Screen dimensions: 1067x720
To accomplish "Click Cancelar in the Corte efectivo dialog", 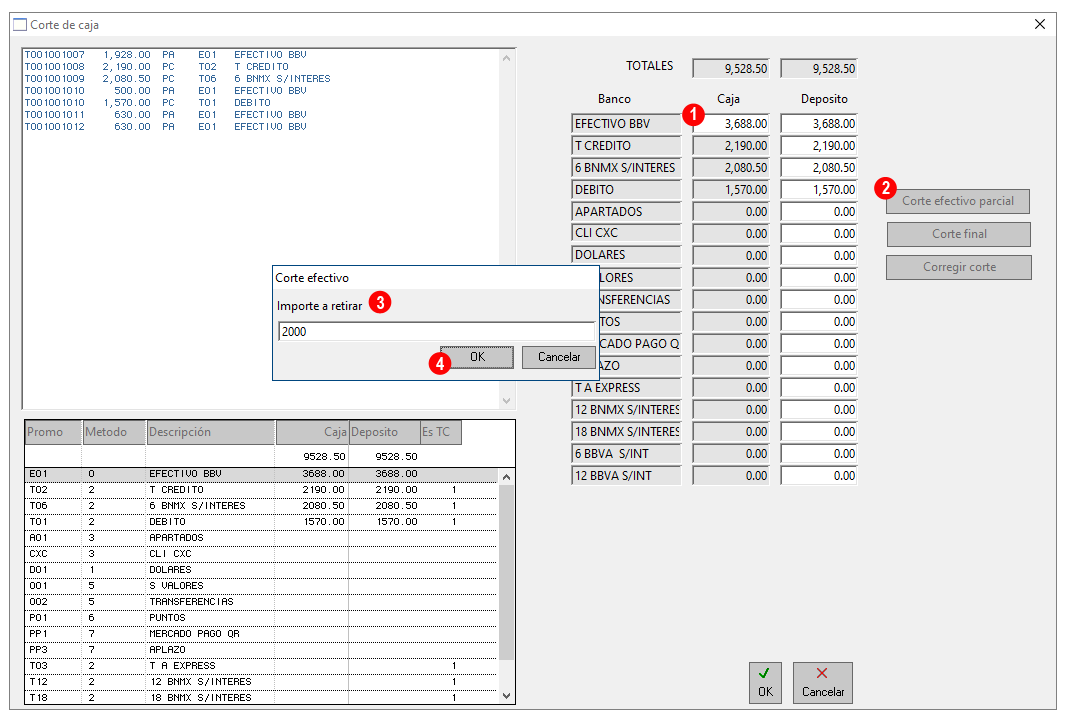I will click(559, 357).
